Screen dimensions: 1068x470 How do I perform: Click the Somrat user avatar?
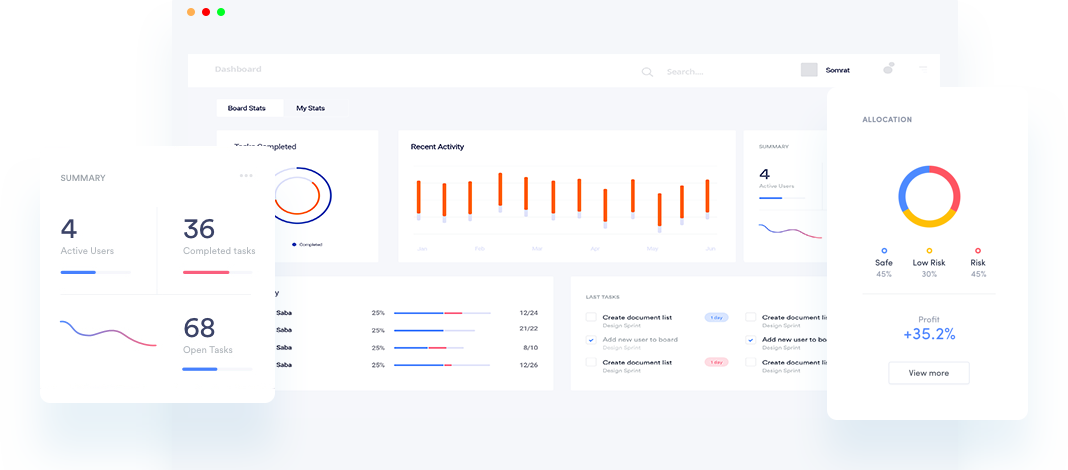pos(809,70)
